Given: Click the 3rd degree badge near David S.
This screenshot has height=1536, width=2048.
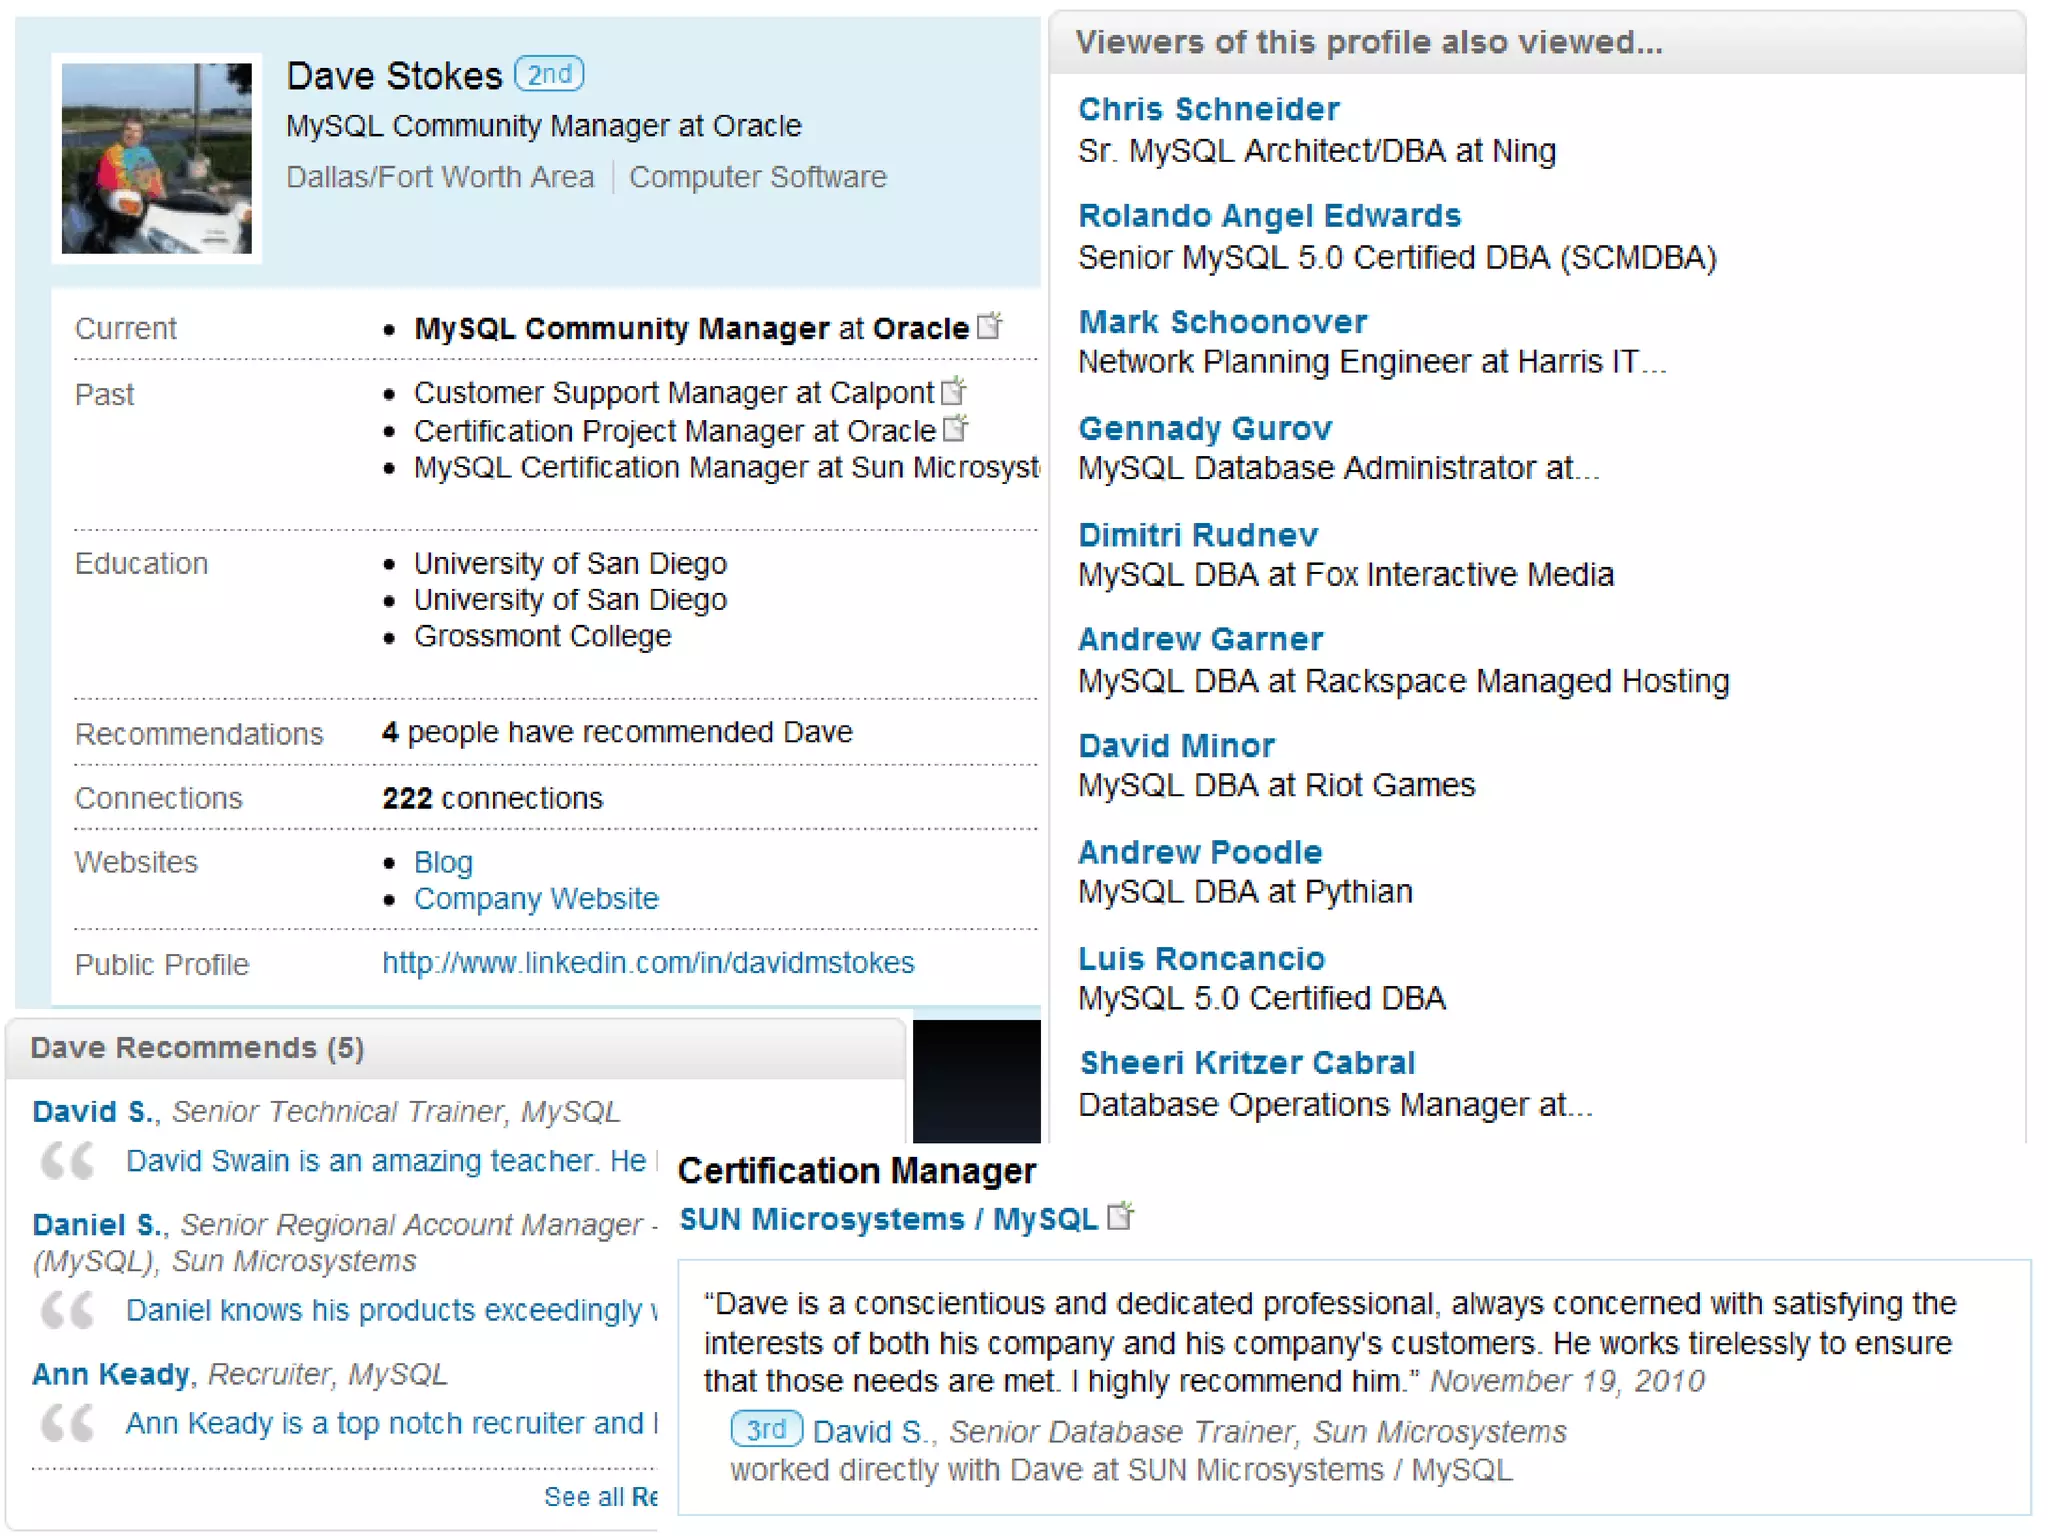Looking at the screenshot, I should 766,1429.
